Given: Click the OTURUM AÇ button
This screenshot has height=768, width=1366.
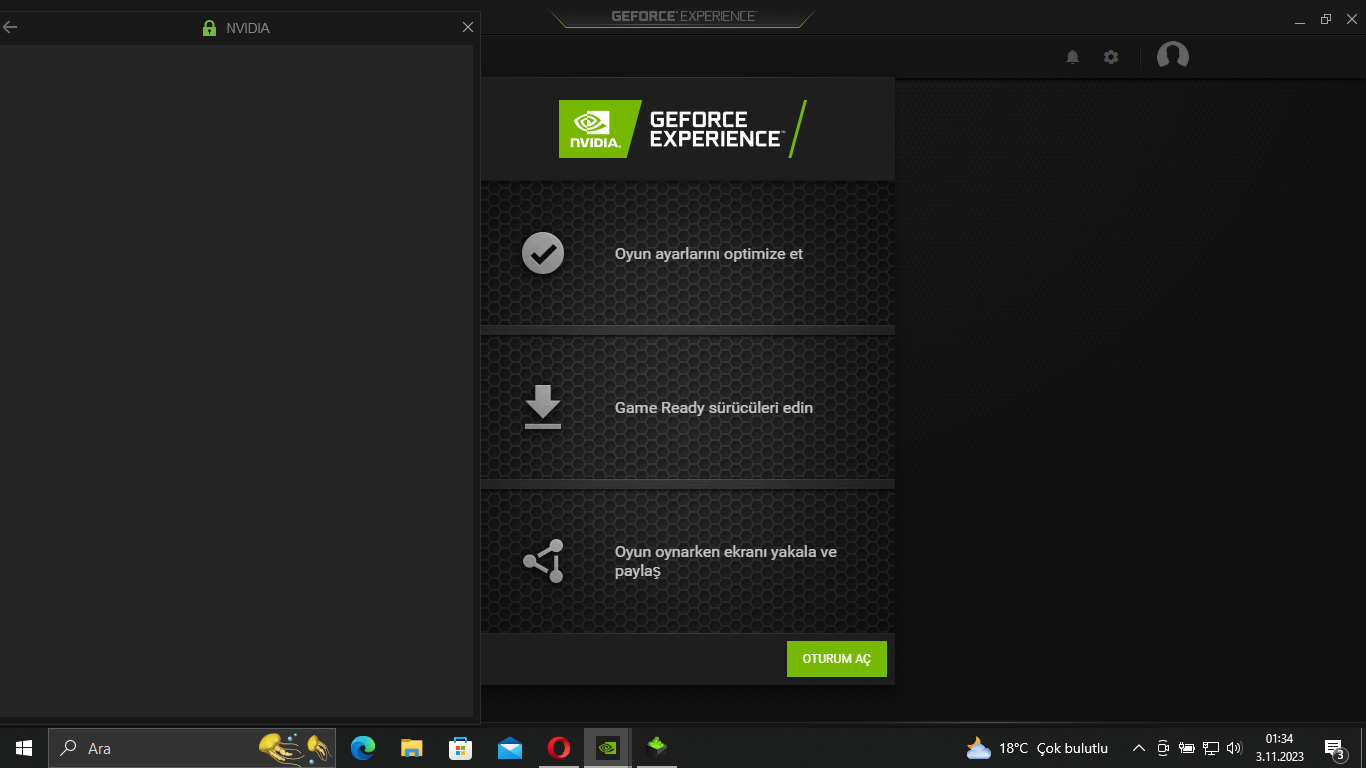Looking at the screenshot, I should coord(837,659).
